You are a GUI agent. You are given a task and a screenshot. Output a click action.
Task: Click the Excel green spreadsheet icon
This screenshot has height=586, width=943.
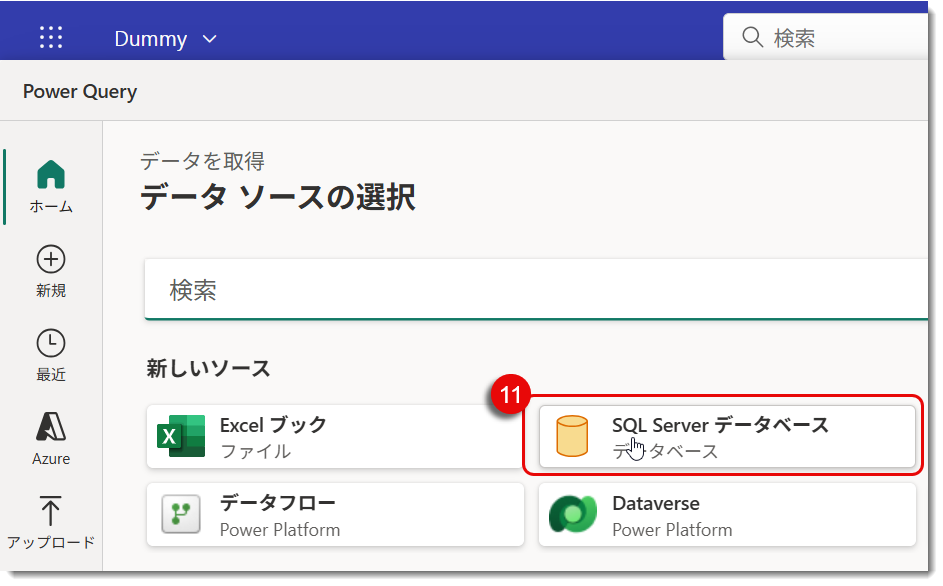point(181,436)
